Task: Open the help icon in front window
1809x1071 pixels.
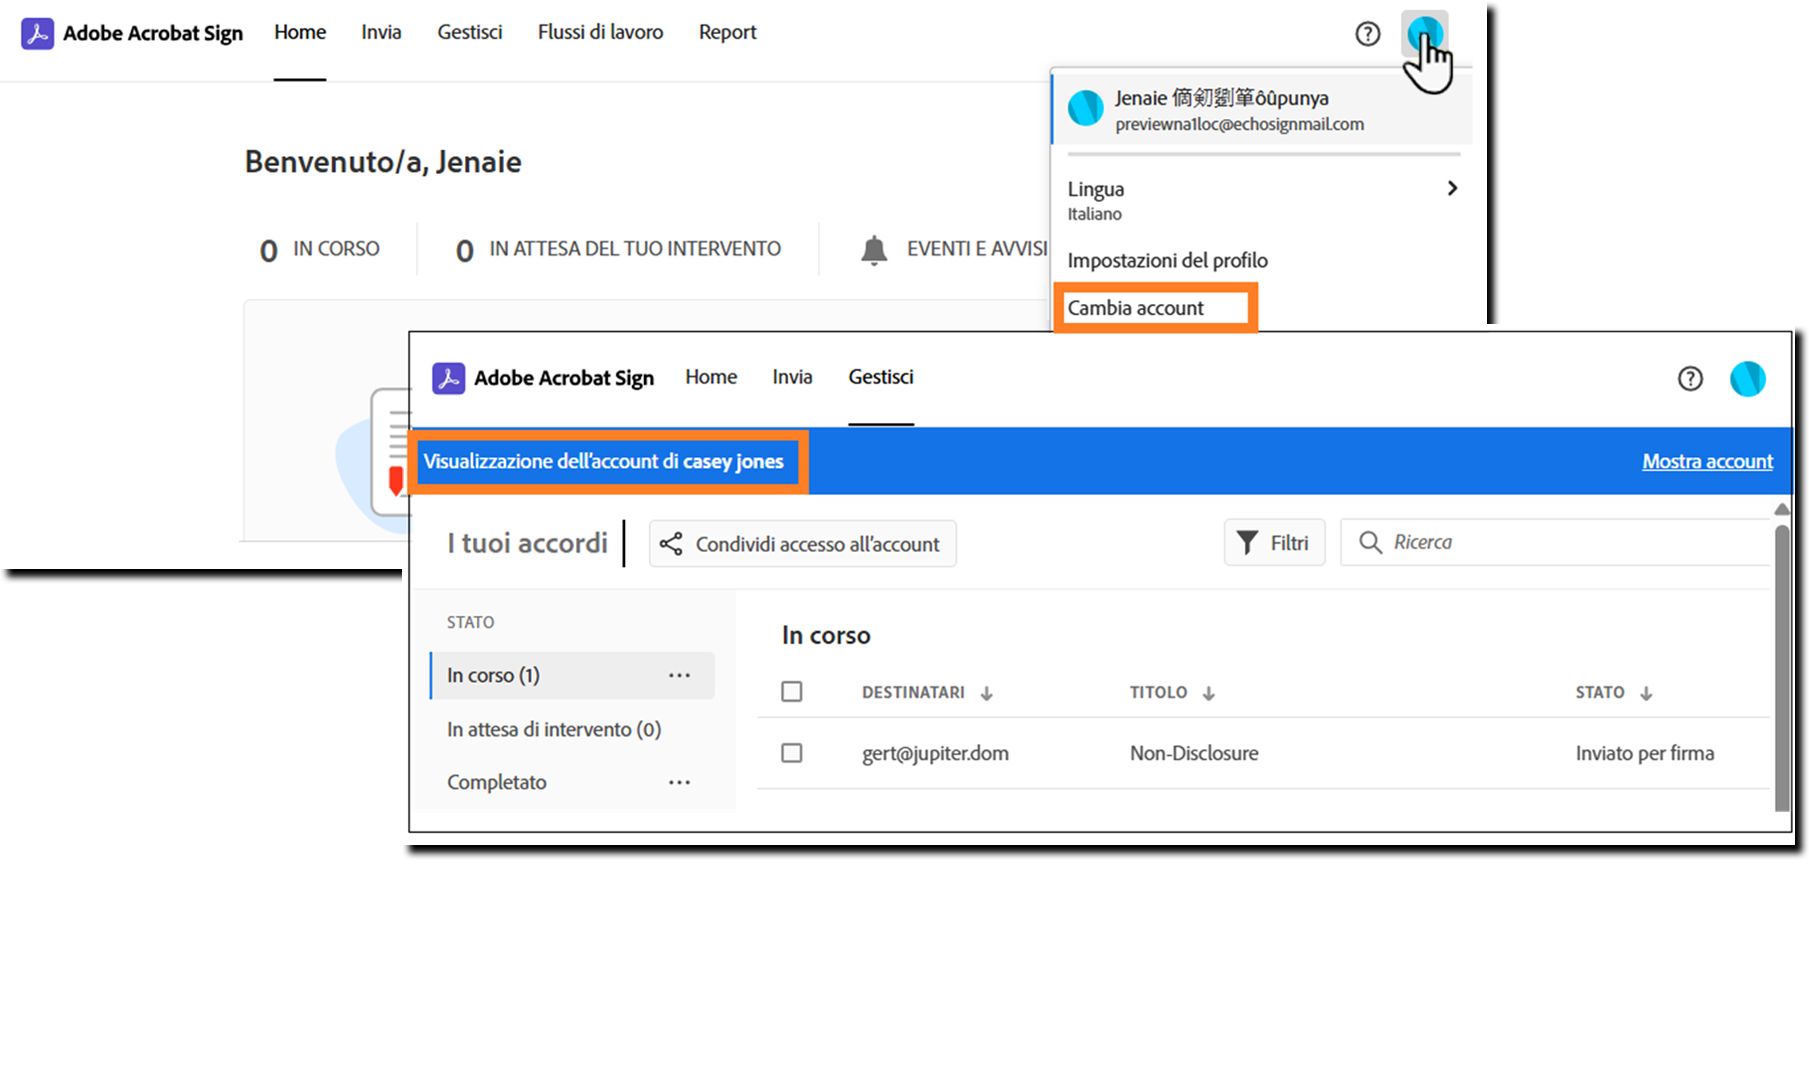Action: pos(1690,379)
